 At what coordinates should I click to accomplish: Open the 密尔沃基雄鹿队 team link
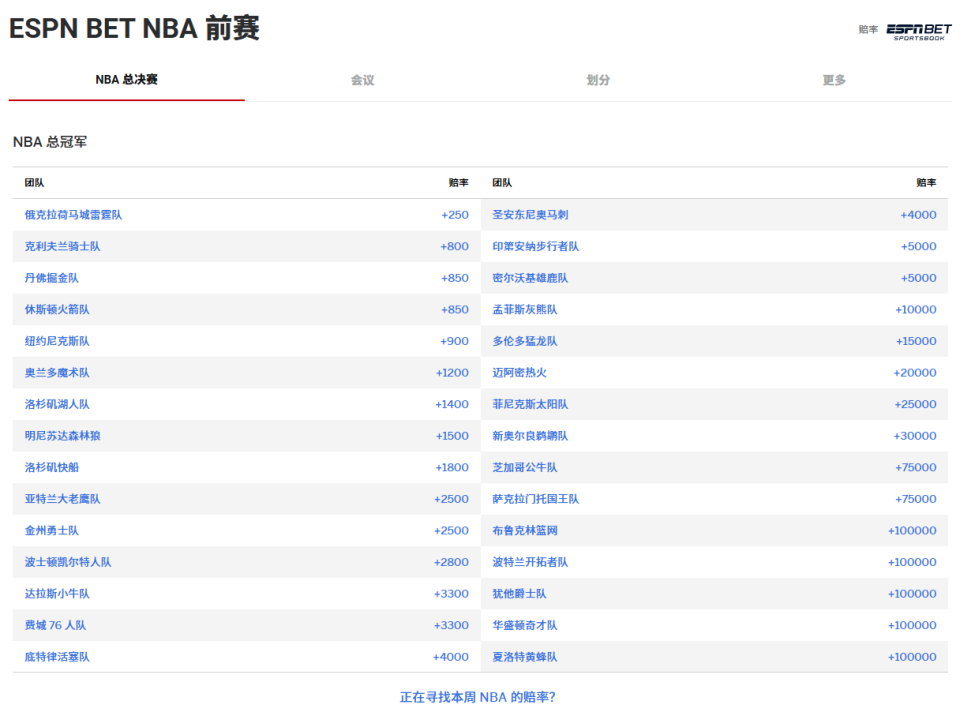click(x=530, y=278)
